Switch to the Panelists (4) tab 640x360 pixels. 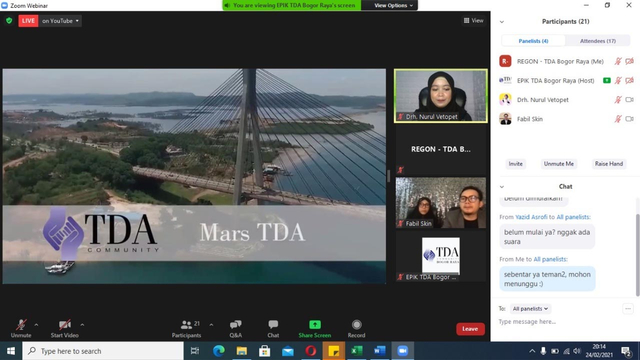[533, 41]
